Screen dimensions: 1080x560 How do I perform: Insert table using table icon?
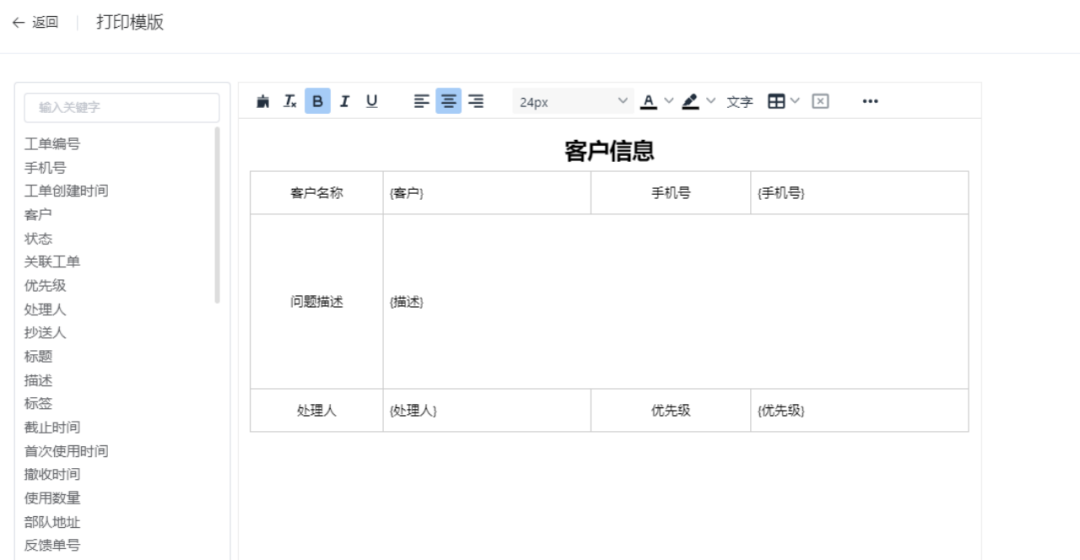pyautogui.click(x=776, y=101)
